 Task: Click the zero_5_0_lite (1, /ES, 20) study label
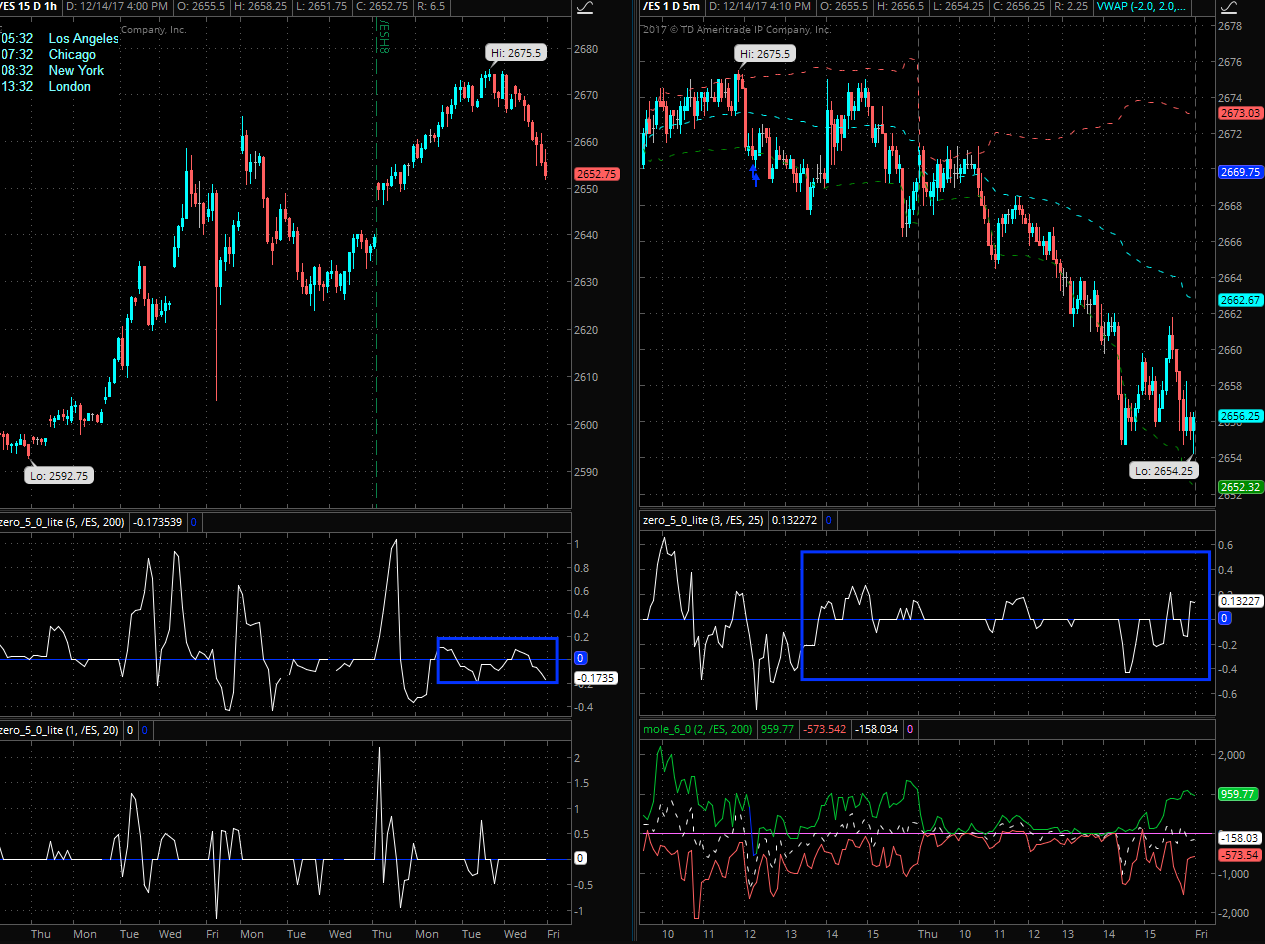58,730
